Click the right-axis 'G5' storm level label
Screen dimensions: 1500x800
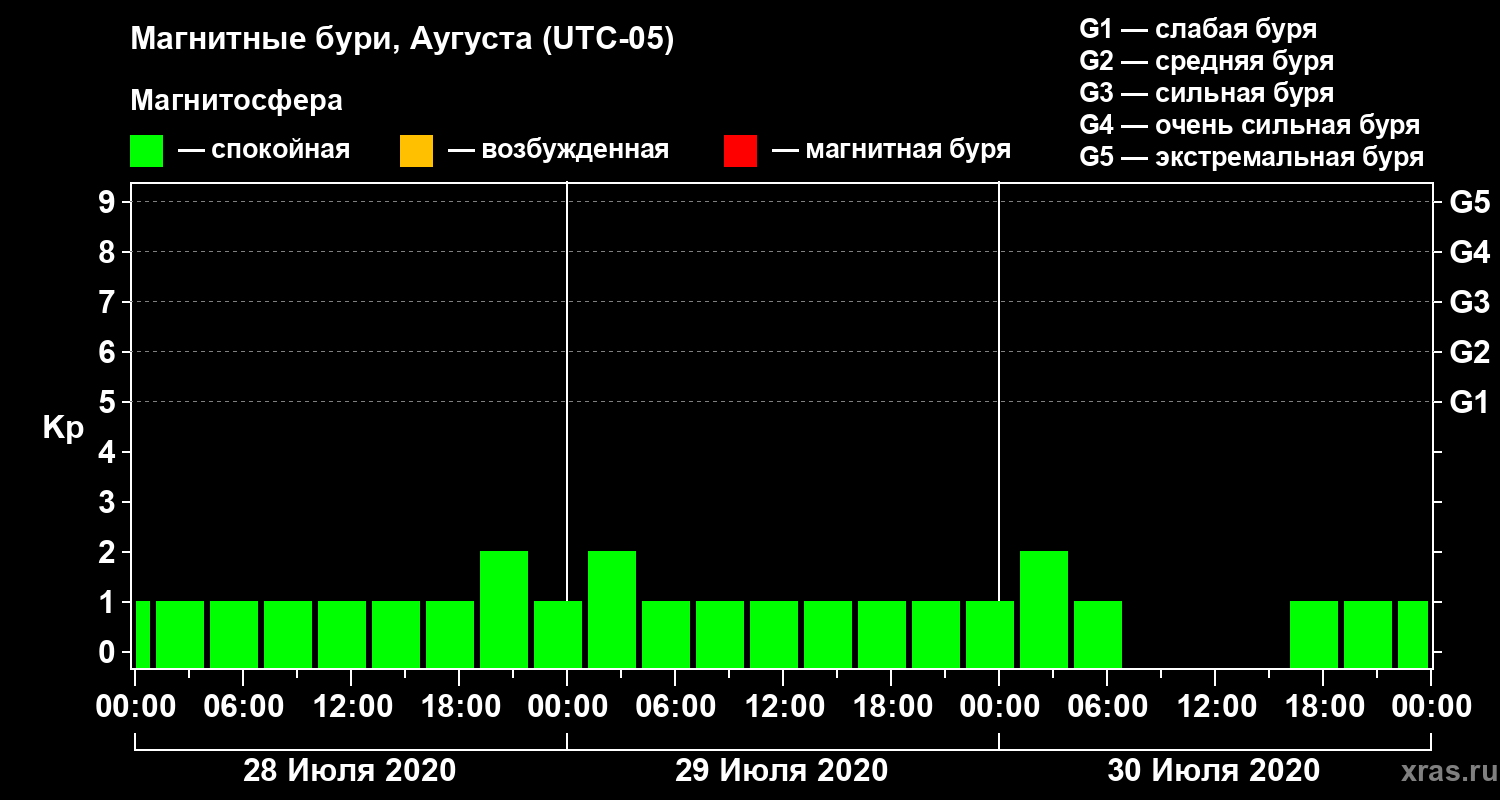tap(1470, 203)
